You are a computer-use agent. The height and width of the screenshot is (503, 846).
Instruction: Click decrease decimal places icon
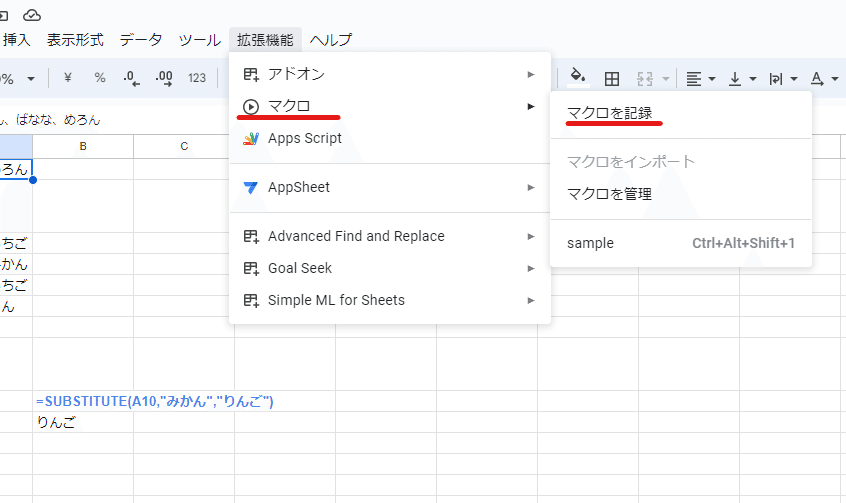pos(131,78)
